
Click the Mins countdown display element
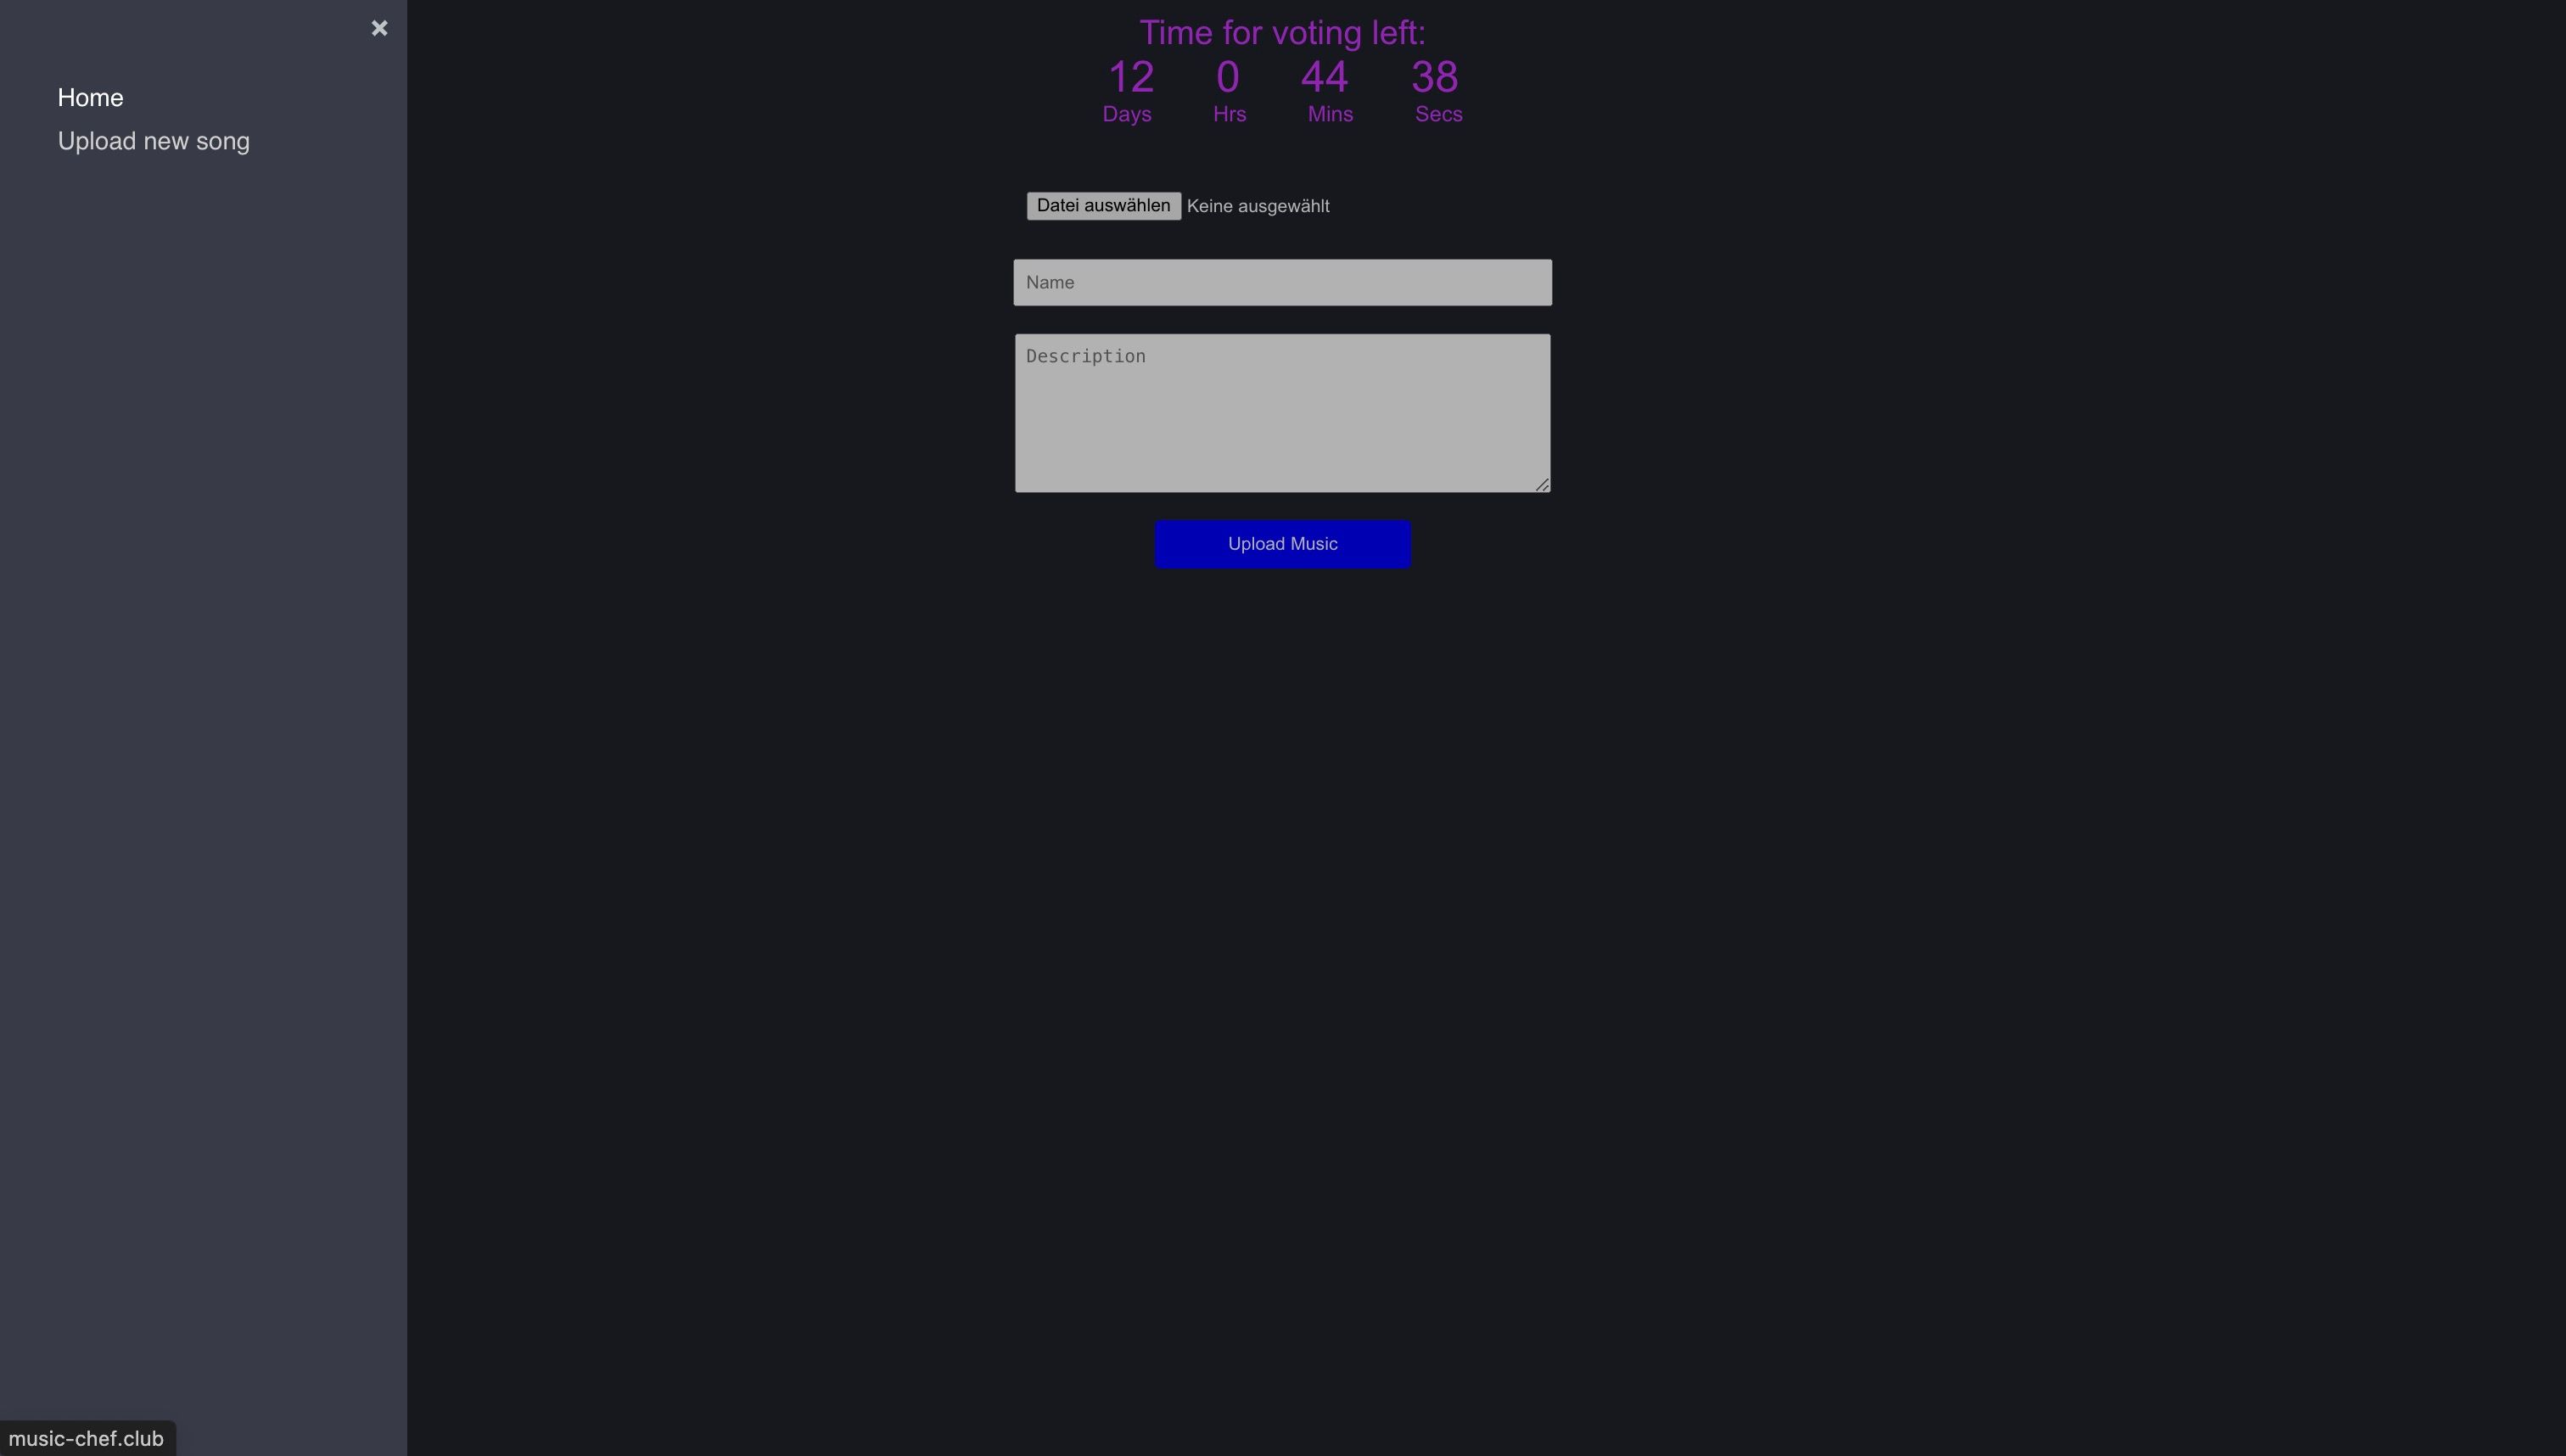click(x=1327, y=88)
